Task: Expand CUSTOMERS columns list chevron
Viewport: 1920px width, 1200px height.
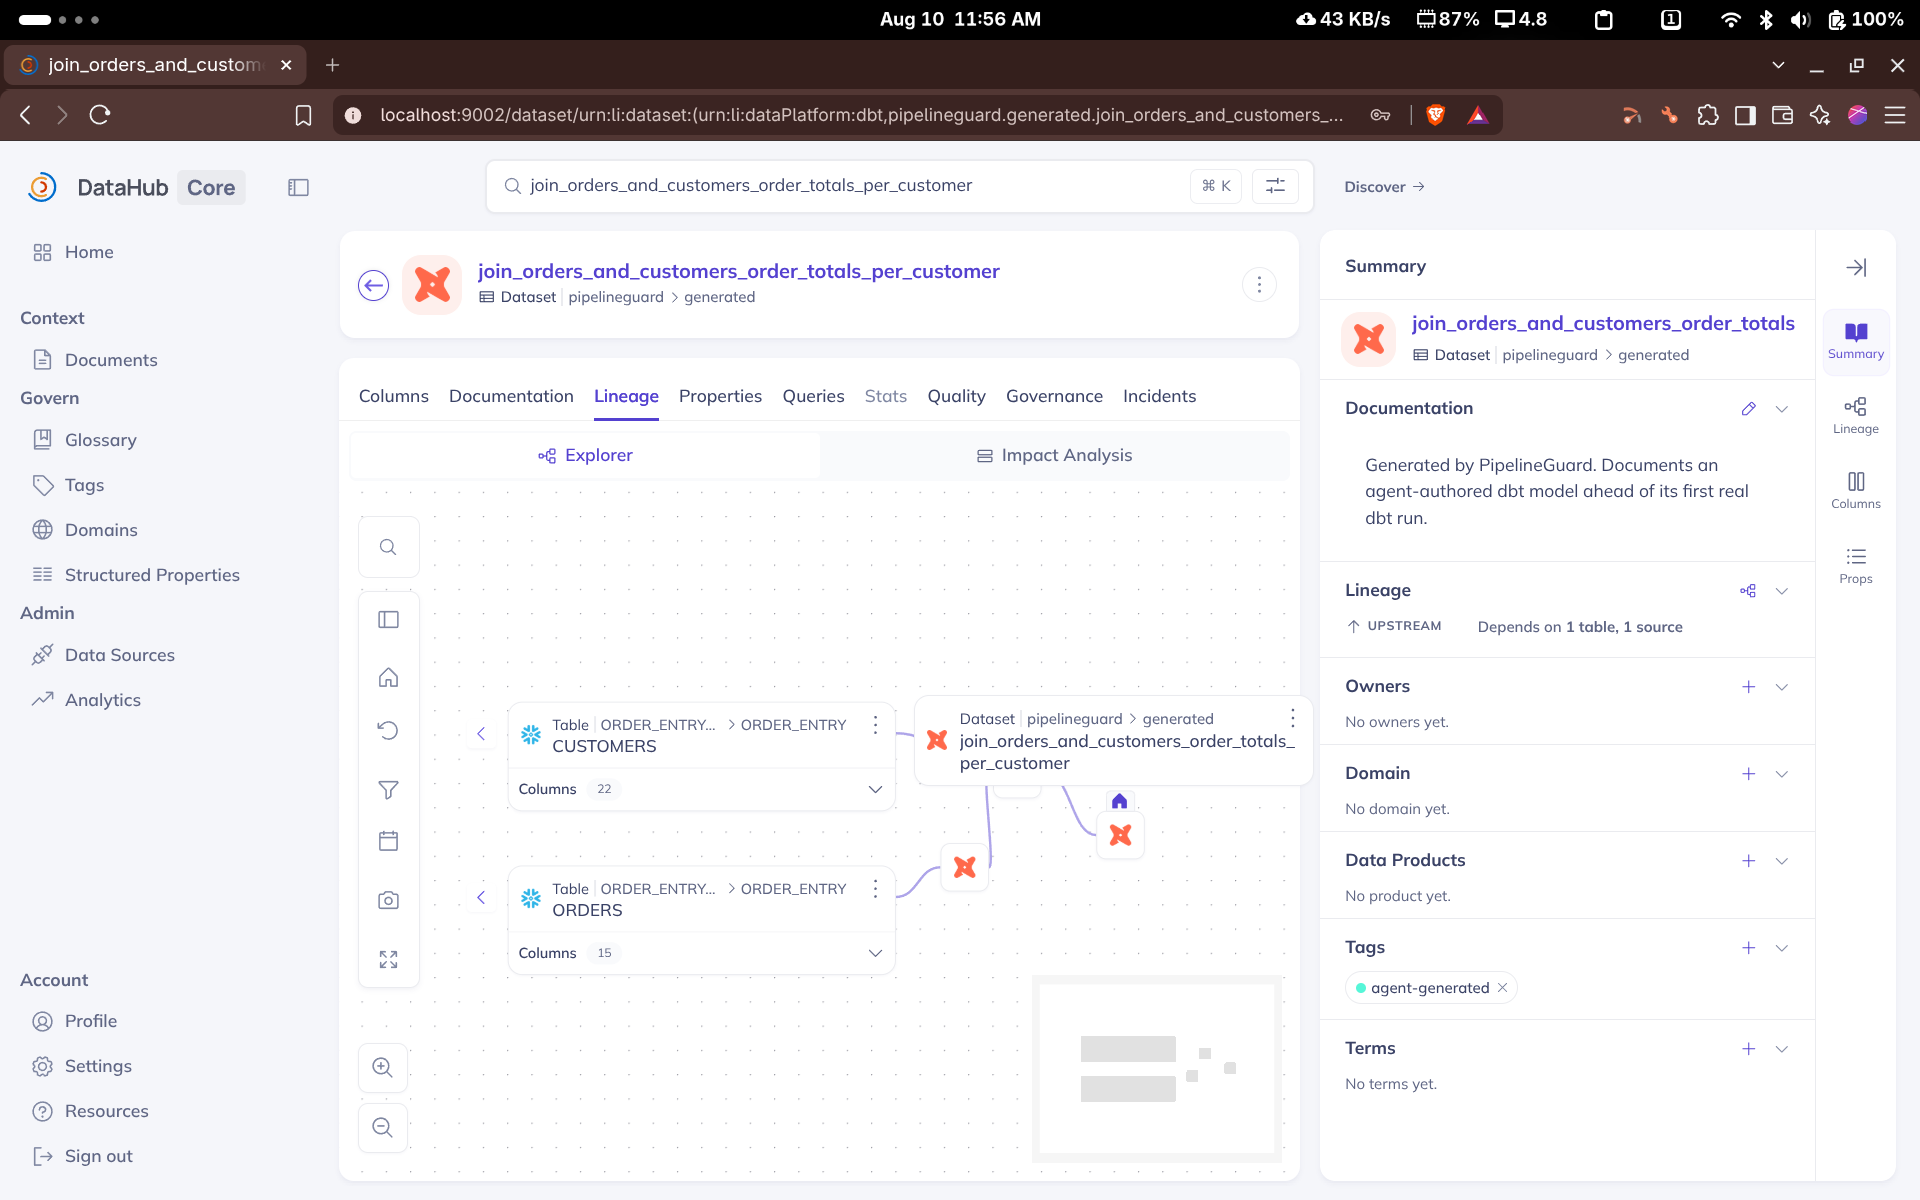Action: click(875, 789)
